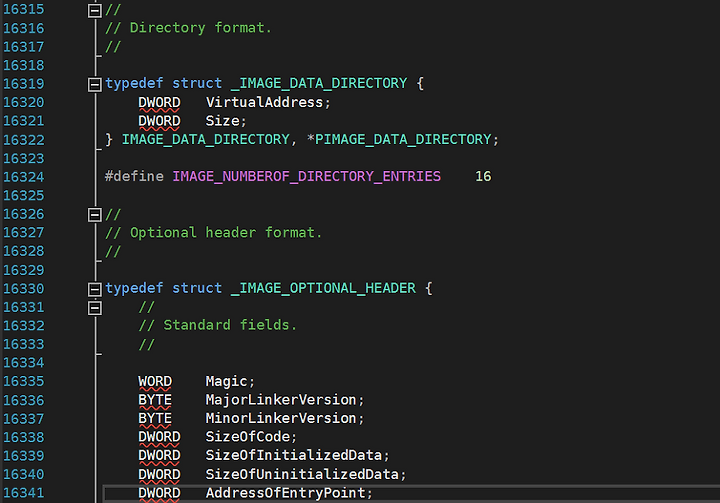
Task: Click the SizeOfCode member
Action: tap(248, 436)
